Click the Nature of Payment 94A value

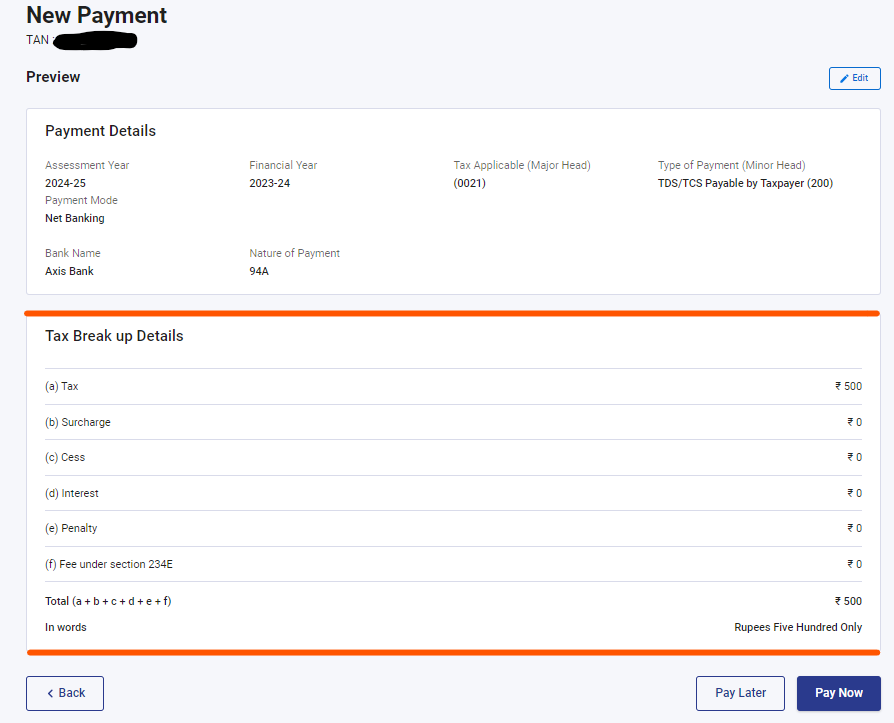pos(258,270)
